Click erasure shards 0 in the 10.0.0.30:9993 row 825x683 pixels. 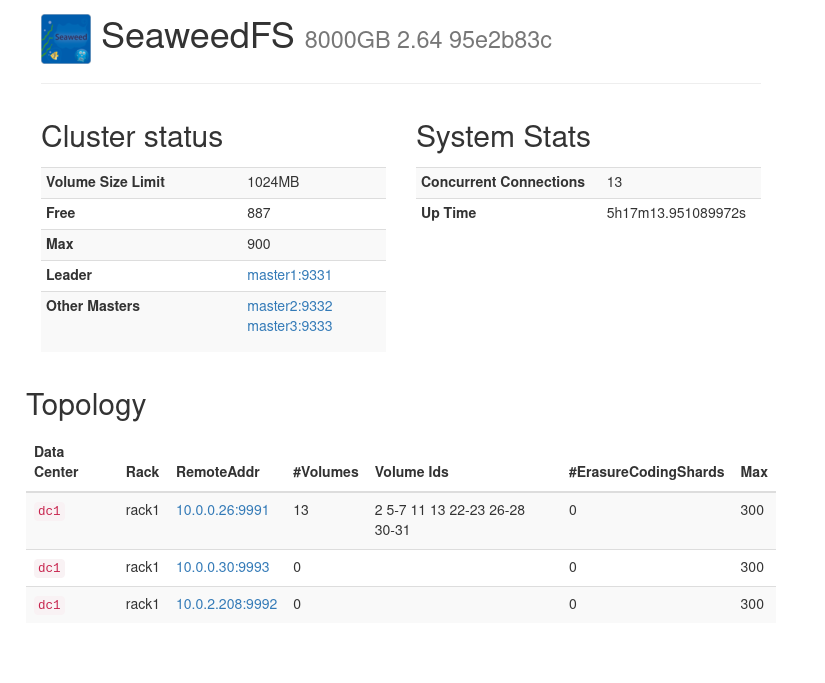[572, 567]
